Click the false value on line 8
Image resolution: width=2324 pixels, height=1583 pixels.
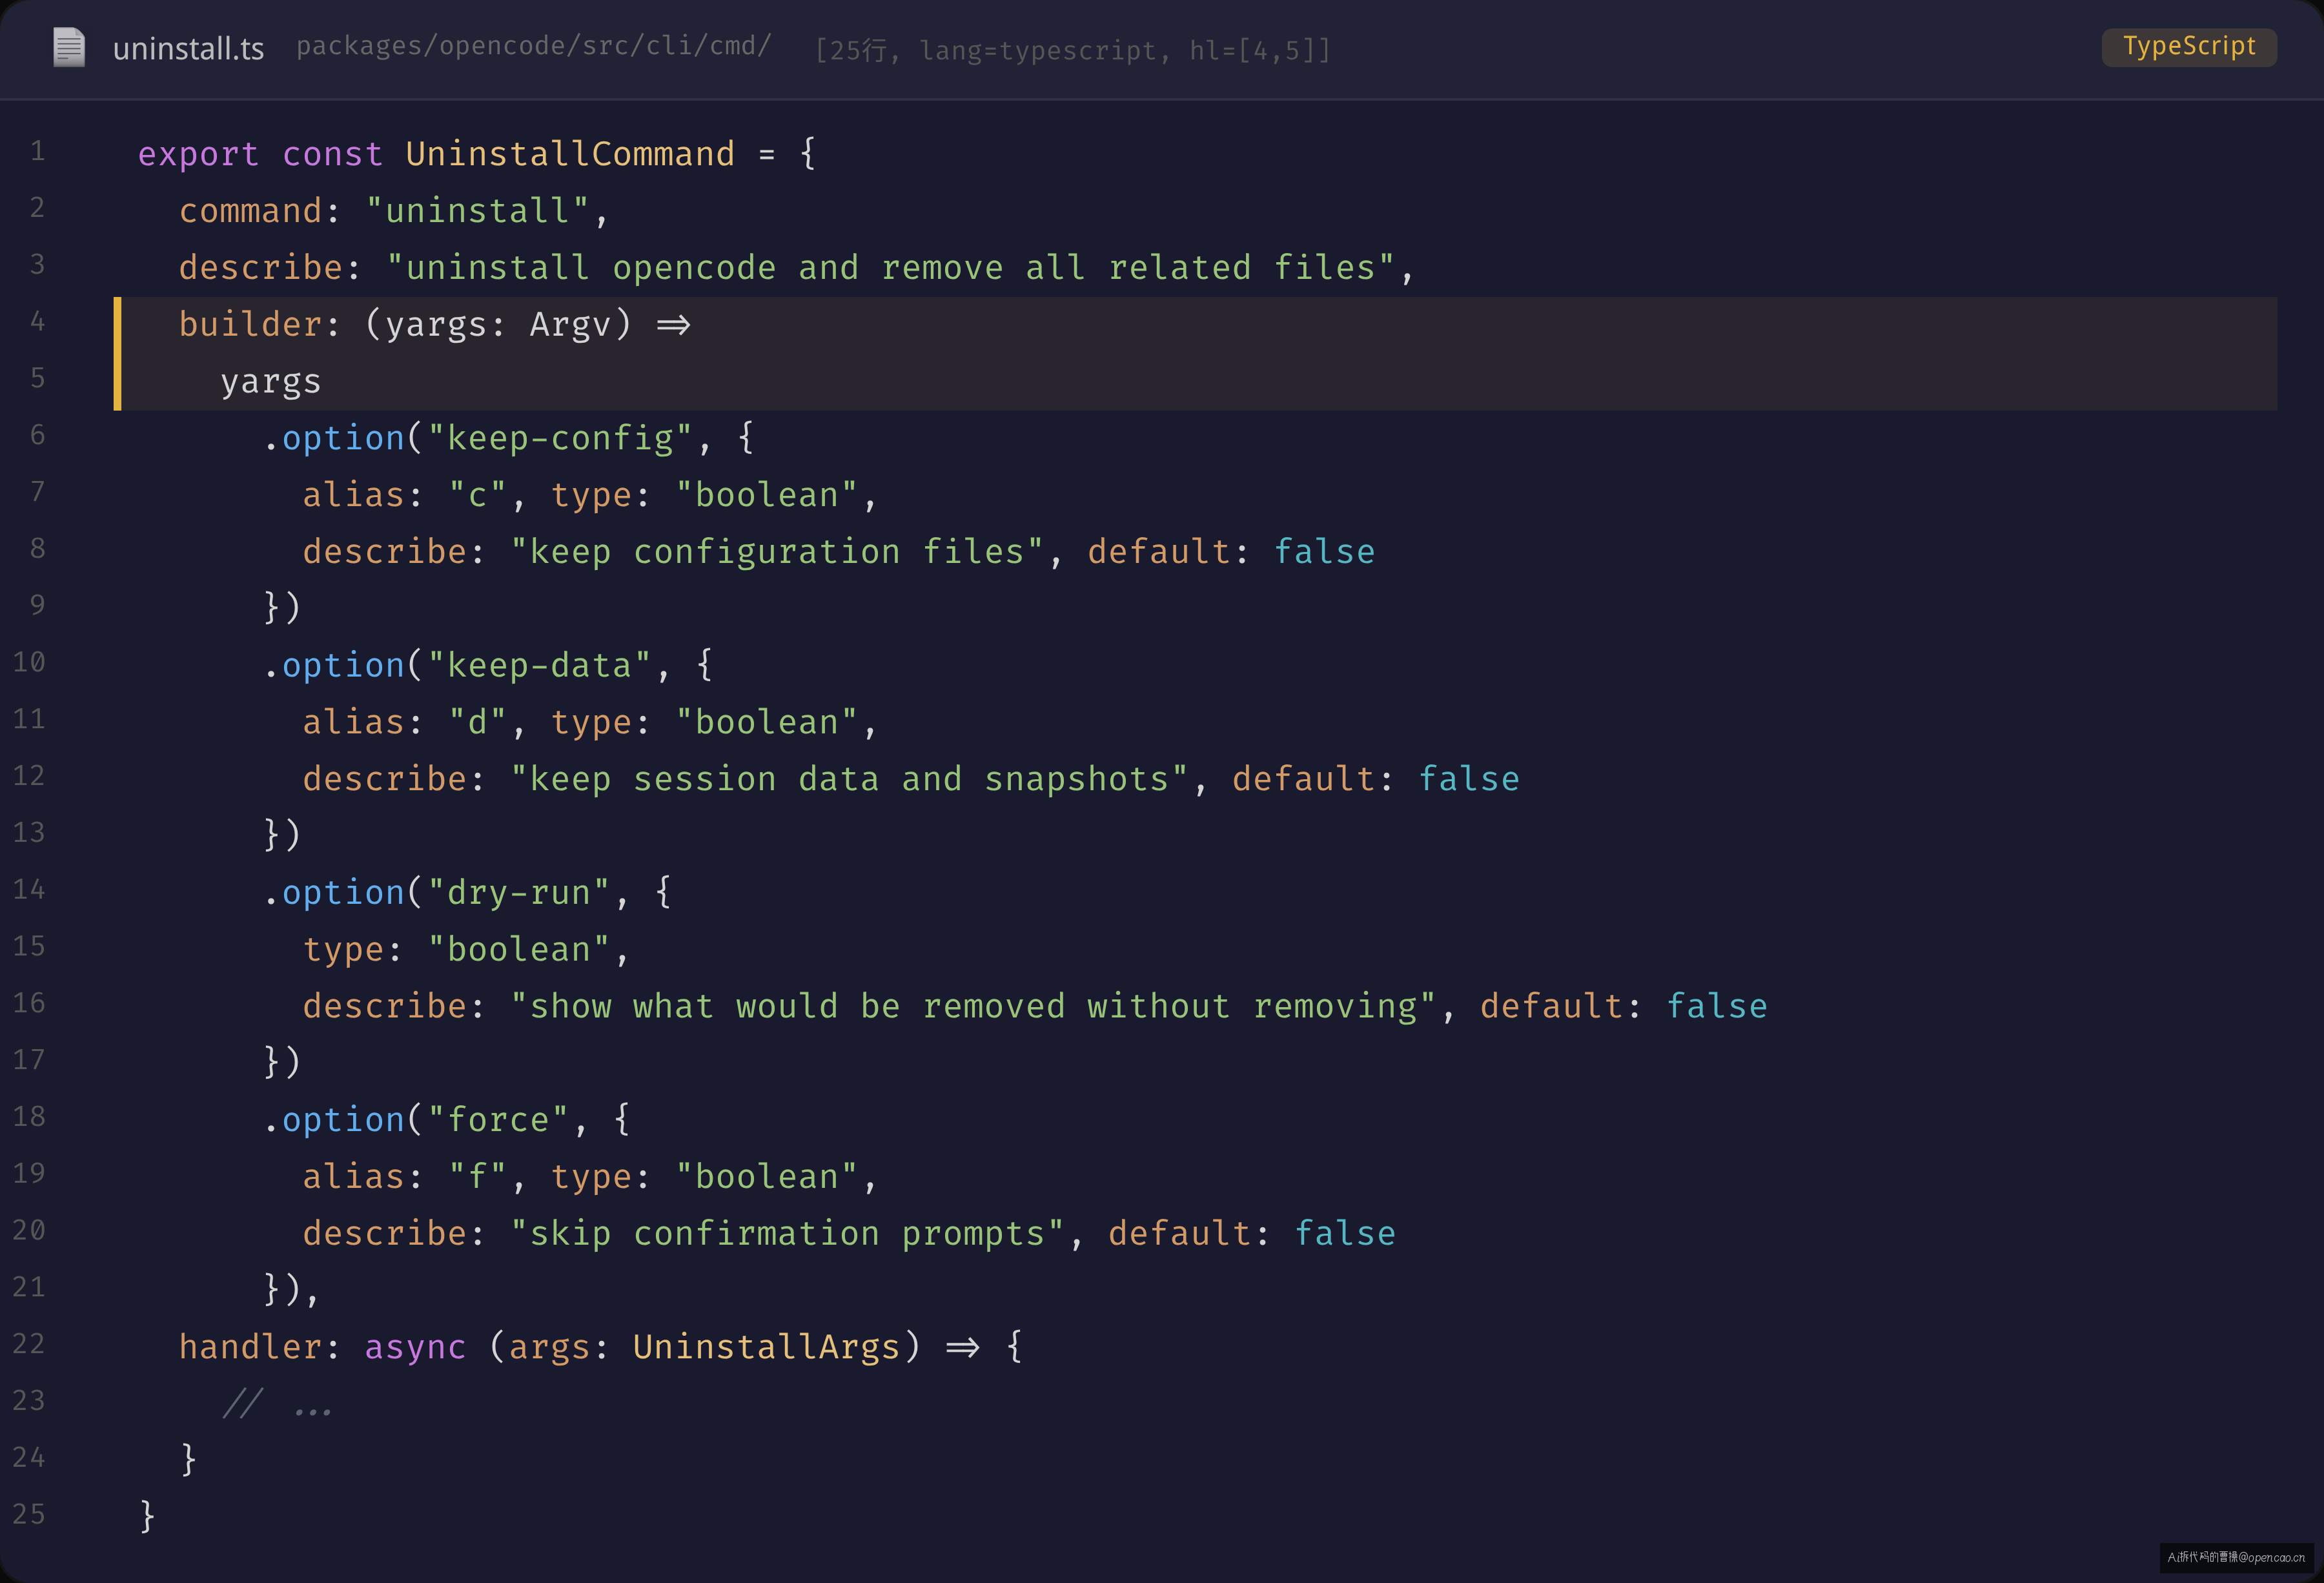coord(1324,552)
